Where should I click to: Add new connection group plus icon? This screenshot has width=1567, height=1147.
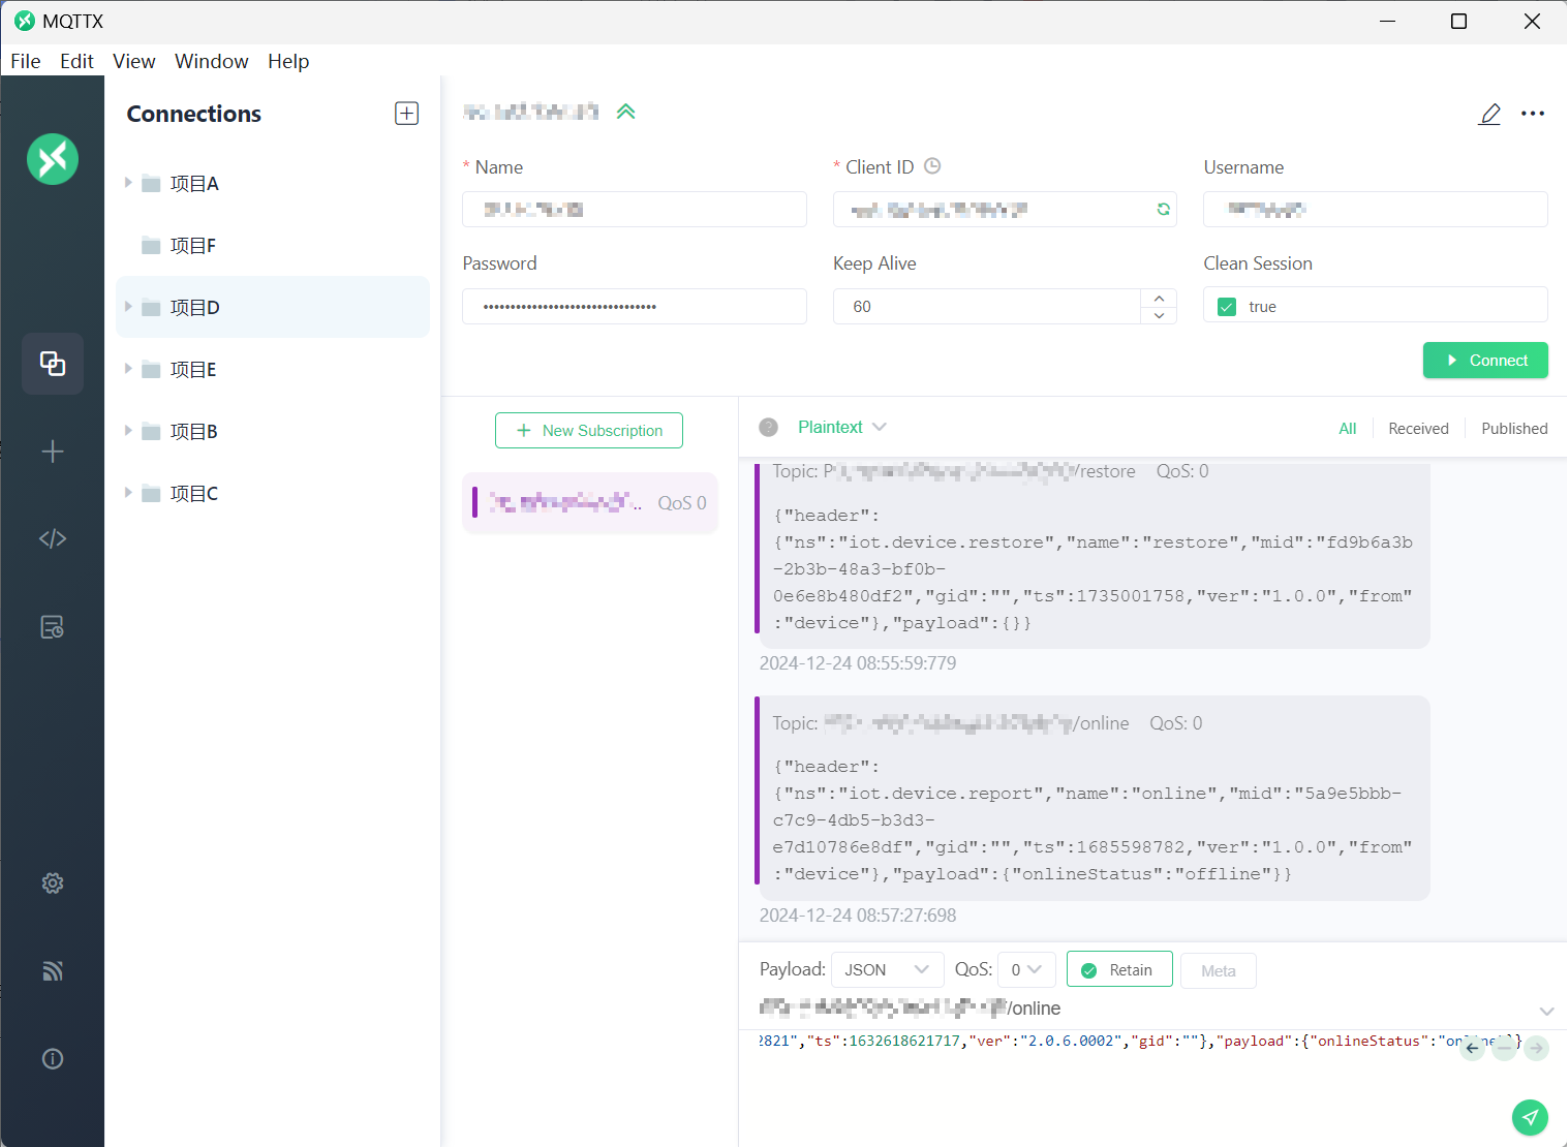406,113
